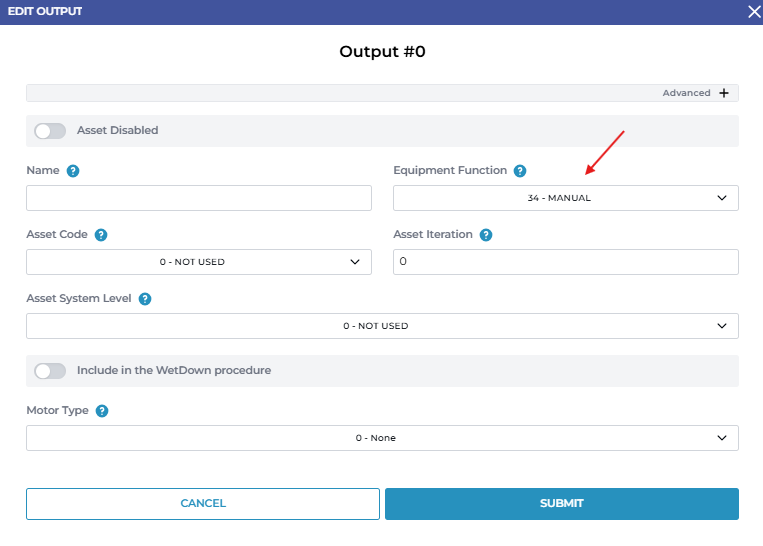The width and height of the screenshot is (763, 546).
Task: Open Asset Code help tooltip icon
Action: pos(101,235)
